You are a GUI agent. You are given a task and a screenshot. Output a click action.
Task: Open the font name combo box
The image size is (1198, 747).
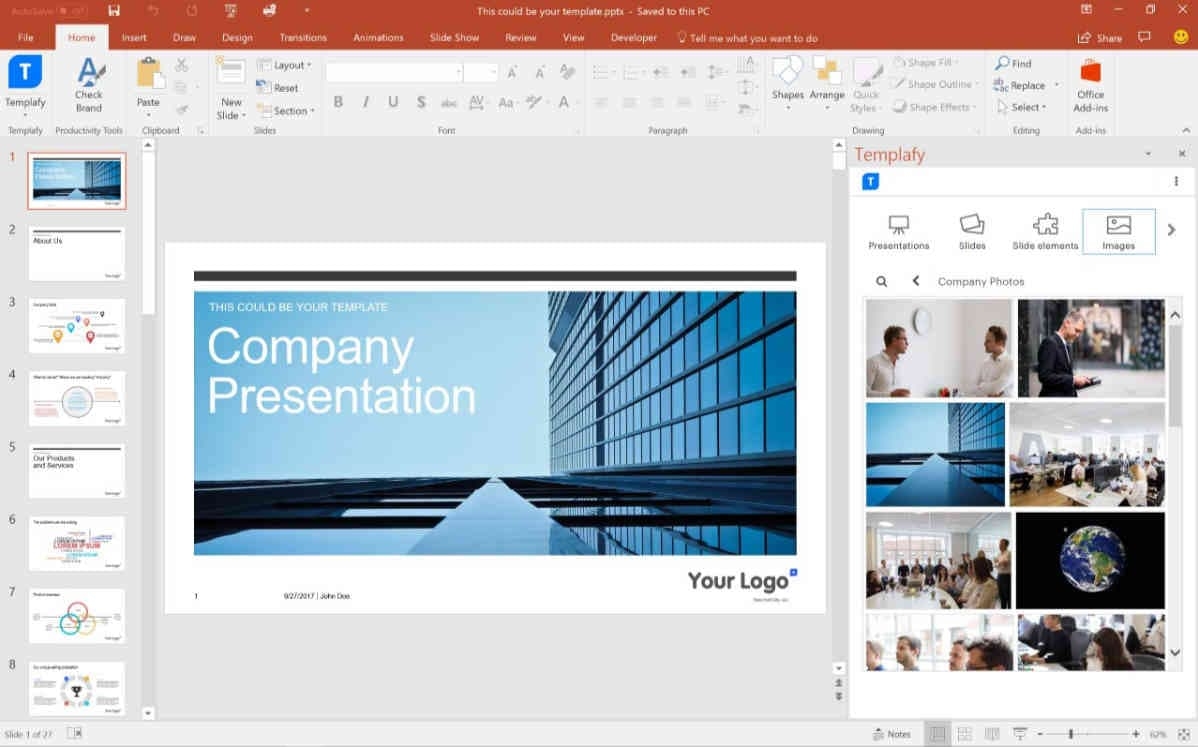(394, 73)
